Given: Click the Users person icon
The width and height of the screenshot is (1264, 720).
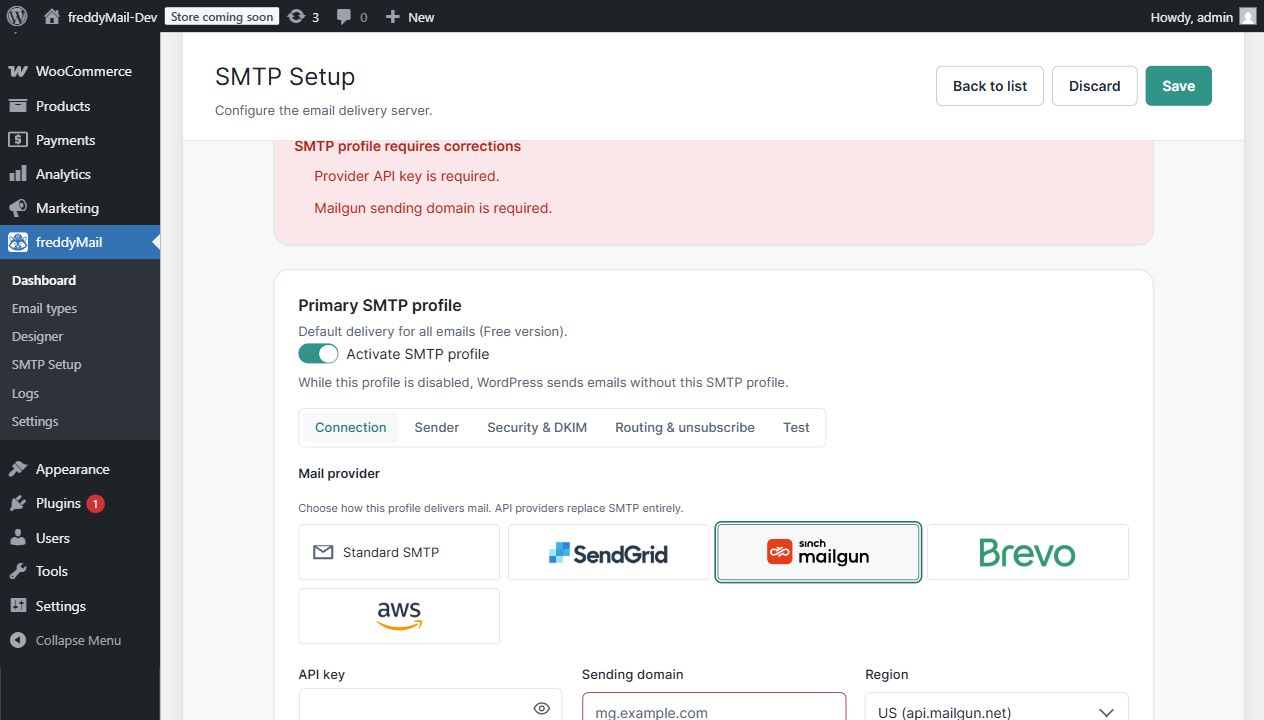Looking at the screenshot, I should (x=17, y=538).
